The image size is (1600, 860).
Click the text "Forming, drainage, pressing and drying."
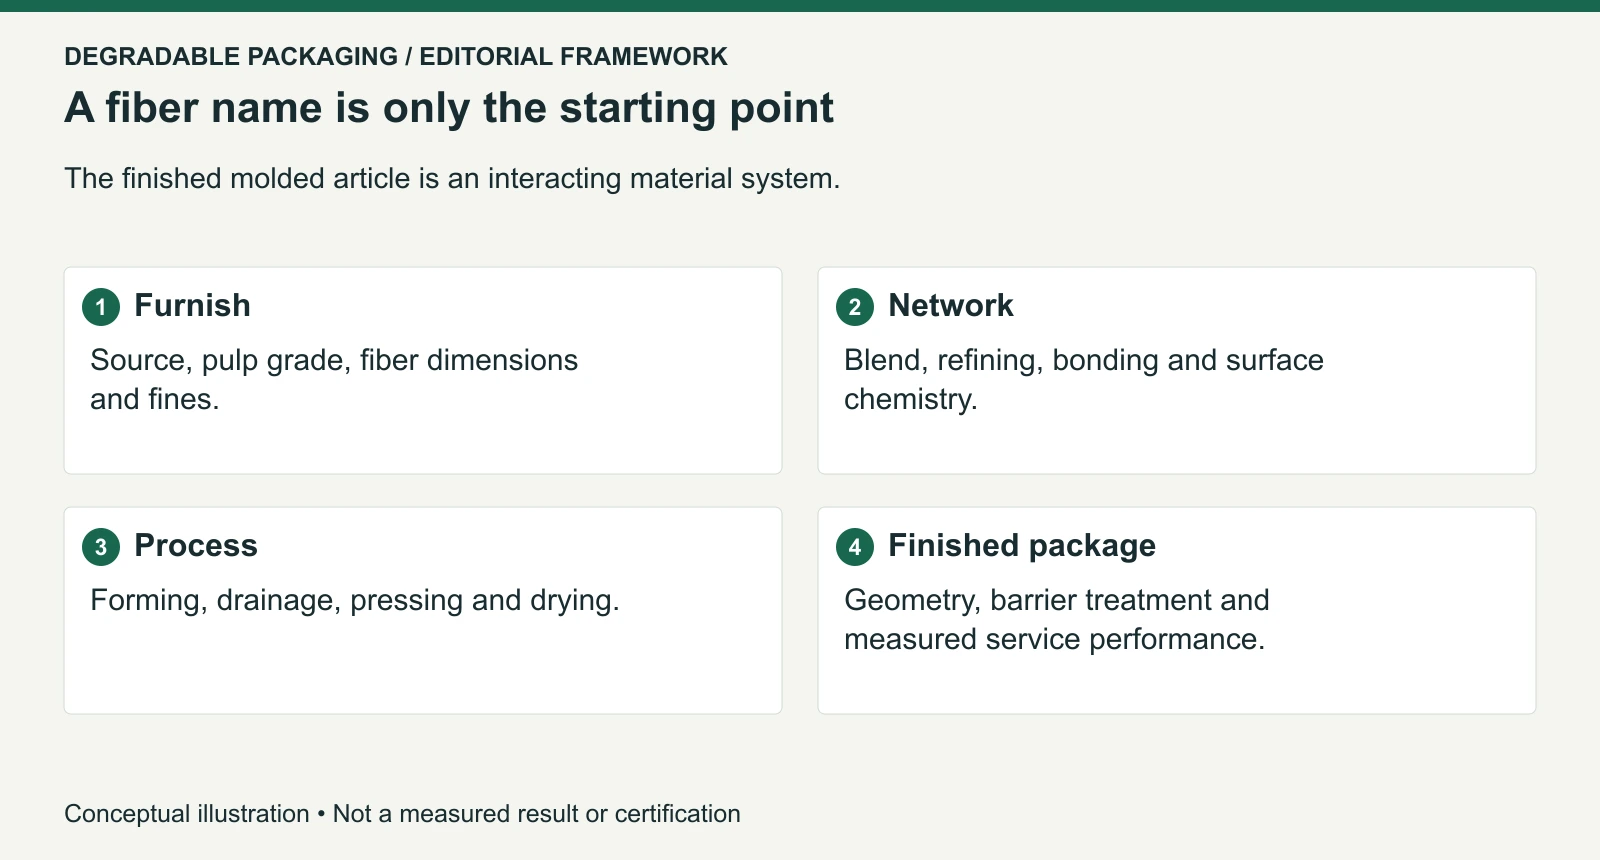pyautogui.click(x=355, y=600)
